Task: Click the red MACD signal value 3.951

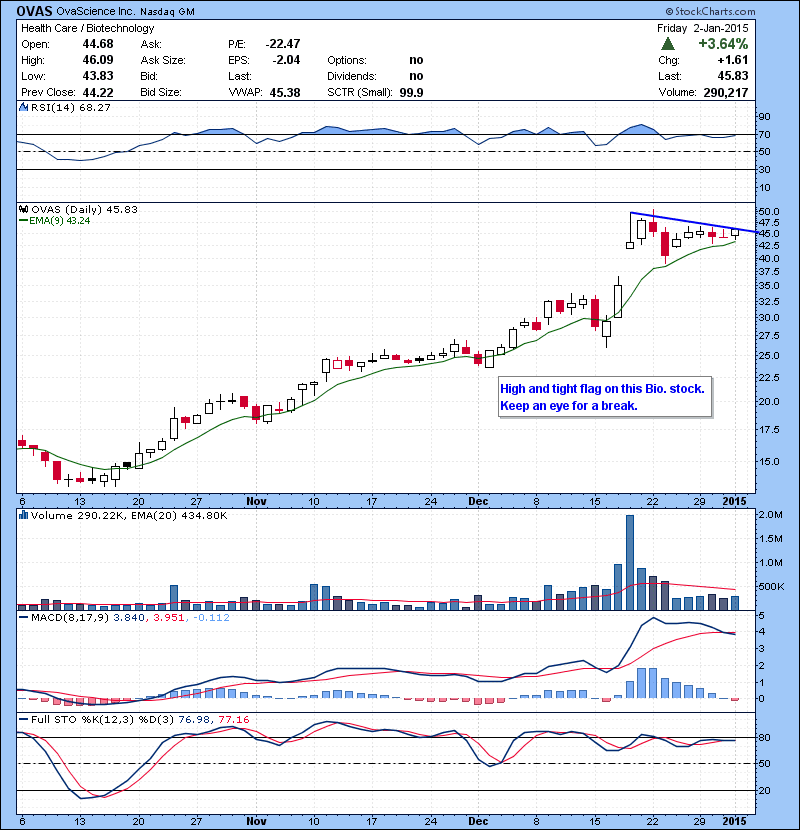Action: coord(168,617)
